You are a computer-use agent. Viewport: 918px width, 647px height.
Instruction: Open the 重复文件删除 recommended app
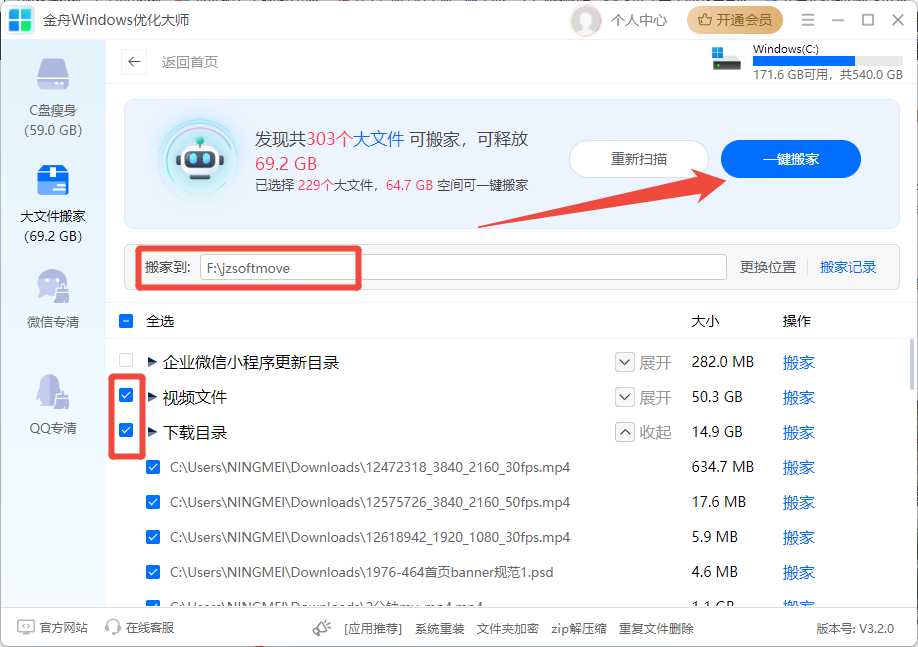pos(656,629)
